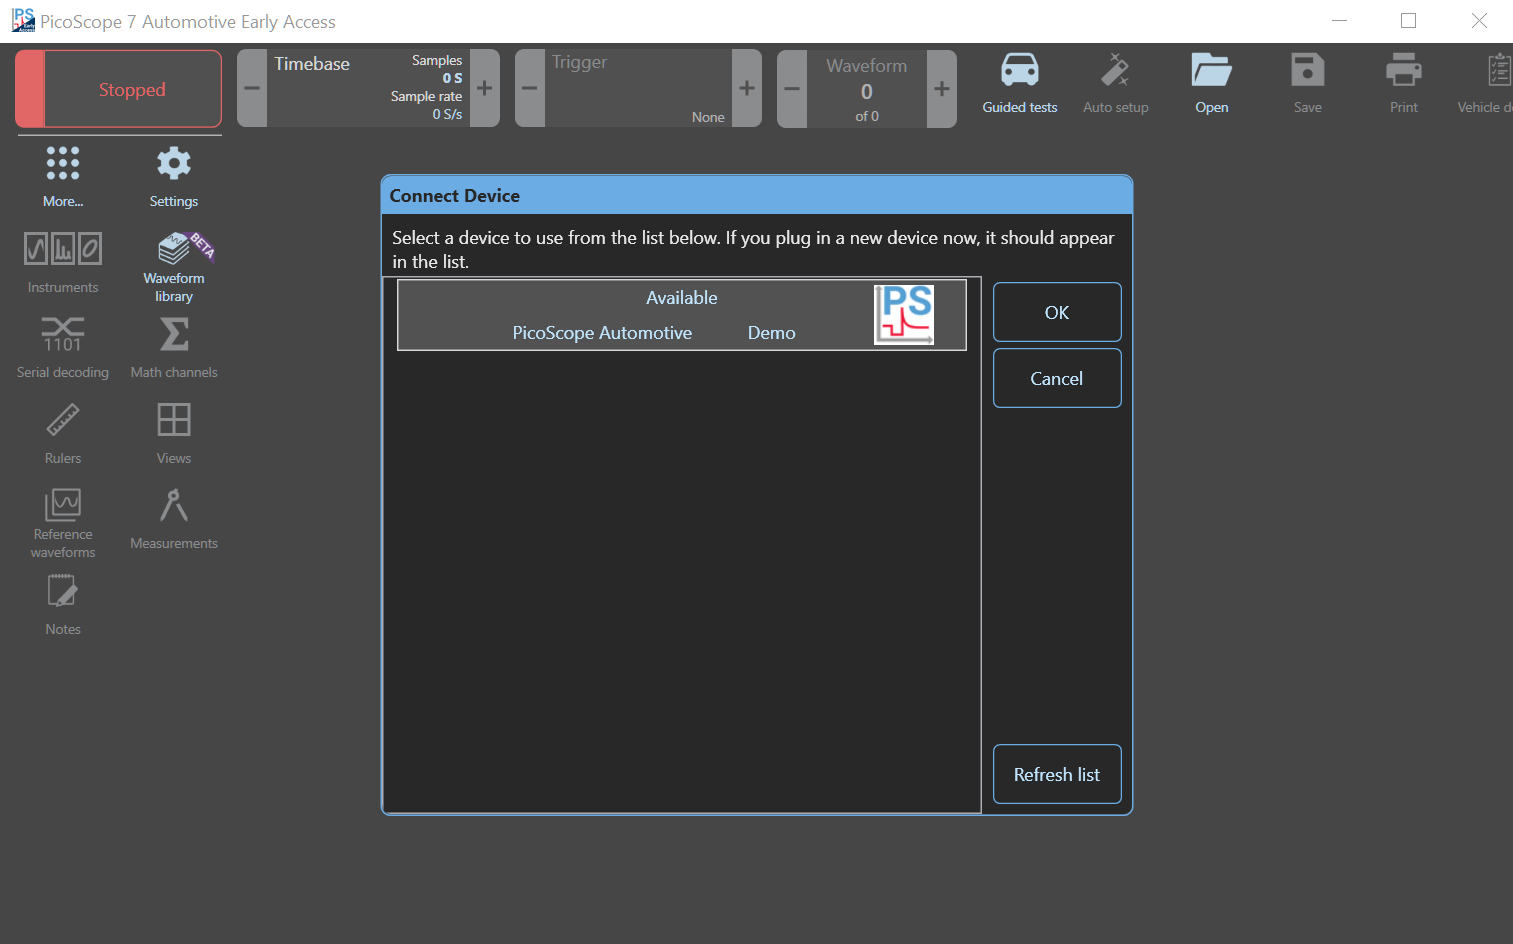The image size is (1513, 944).
Task: Open the More... grid menu
Action: [63, 176]
